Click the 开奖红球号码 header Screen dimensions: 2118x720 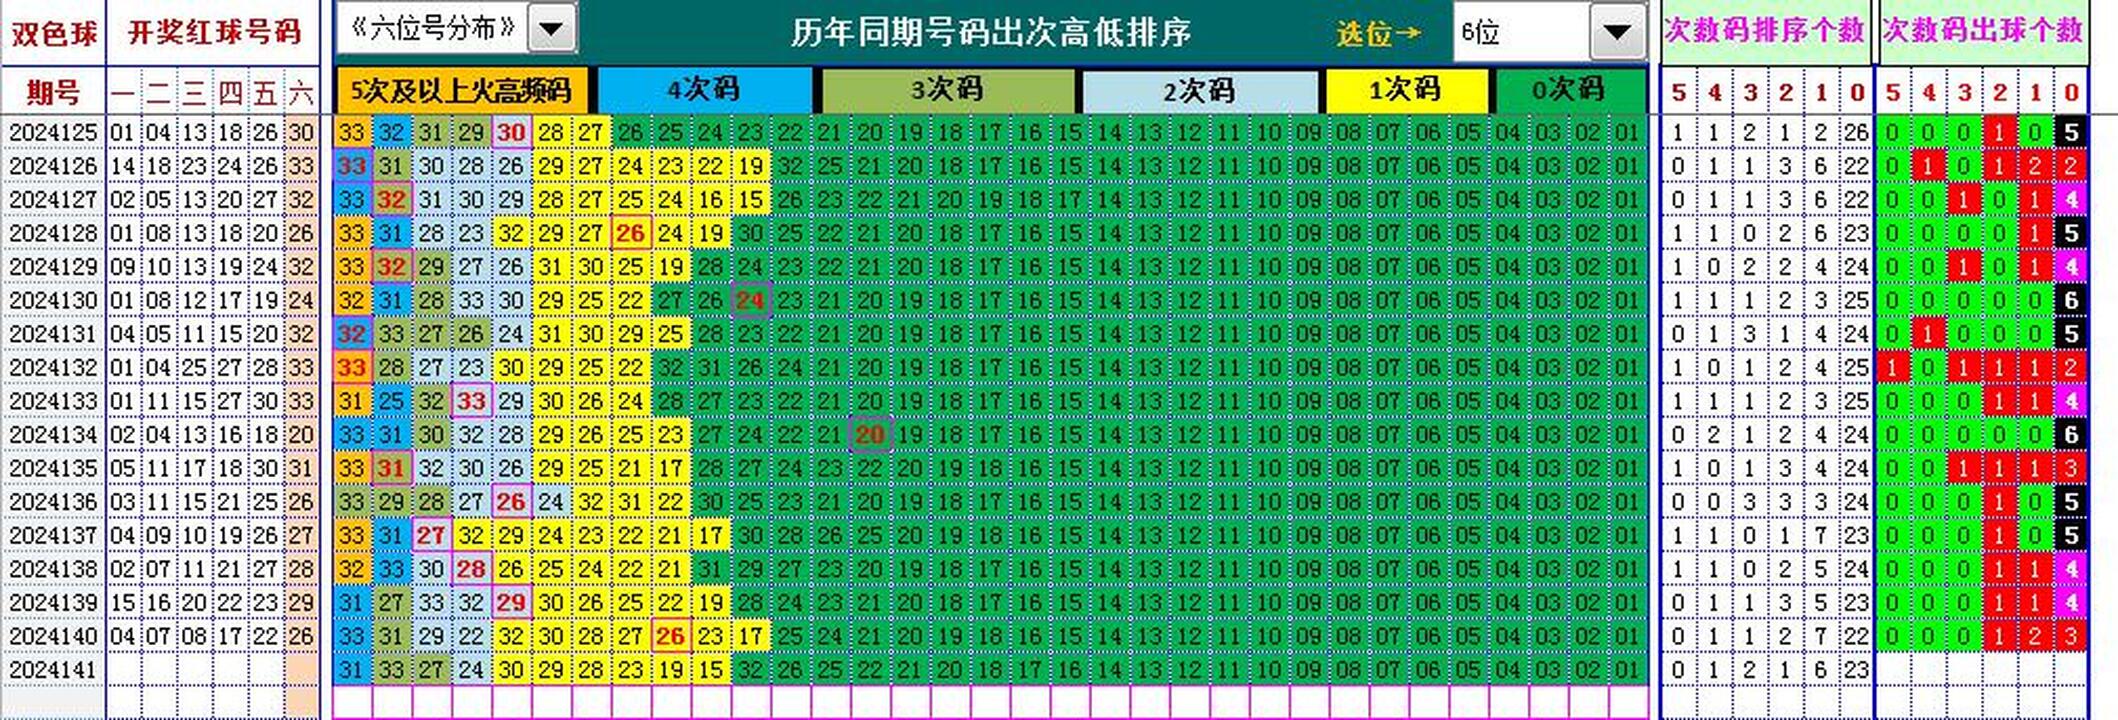click(x=214, y=32)
